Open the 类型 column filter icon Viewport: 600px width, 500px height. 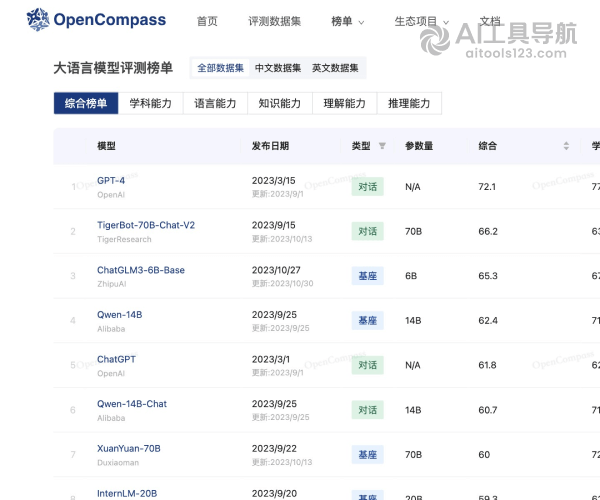tap(382, 146)
